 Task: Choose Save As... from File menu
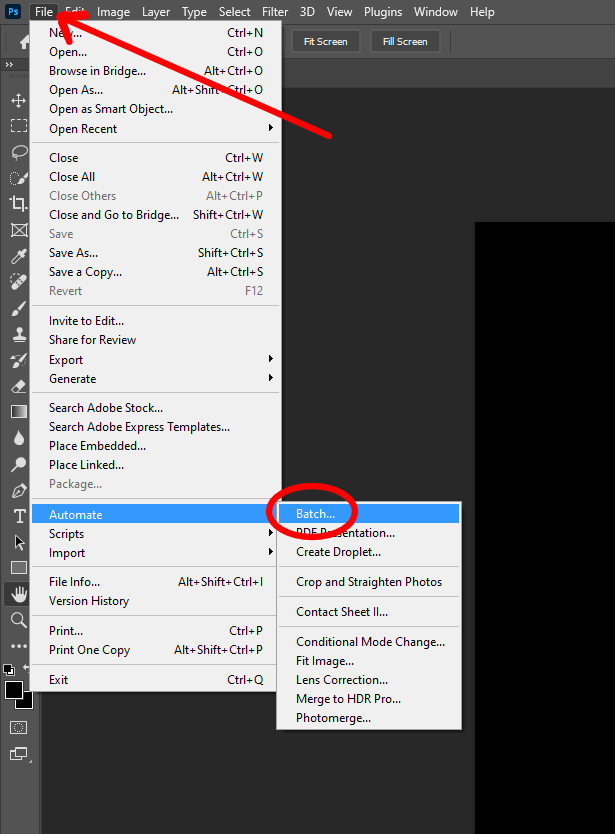pos(155,253)
